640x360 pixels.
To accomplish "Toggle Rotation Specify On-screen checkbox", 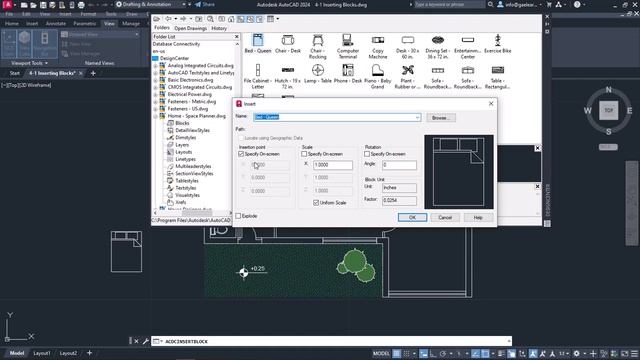I will tap(367, 154).
